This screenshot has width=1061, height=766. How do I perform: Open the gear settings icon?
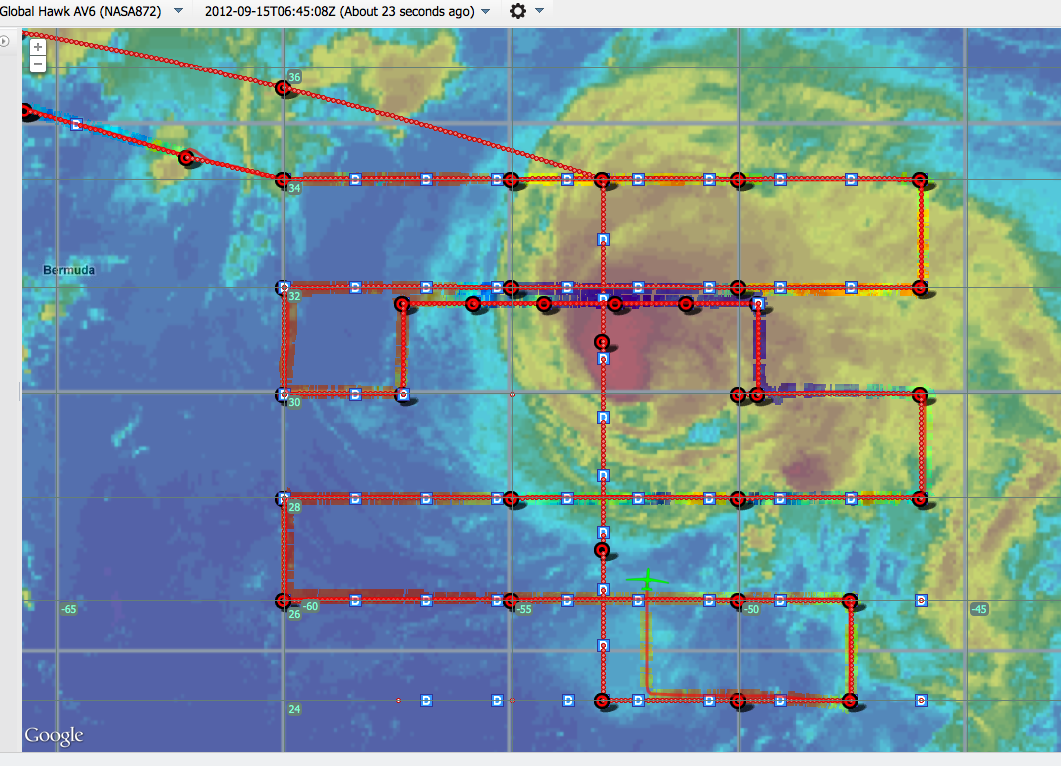[517, 11]
